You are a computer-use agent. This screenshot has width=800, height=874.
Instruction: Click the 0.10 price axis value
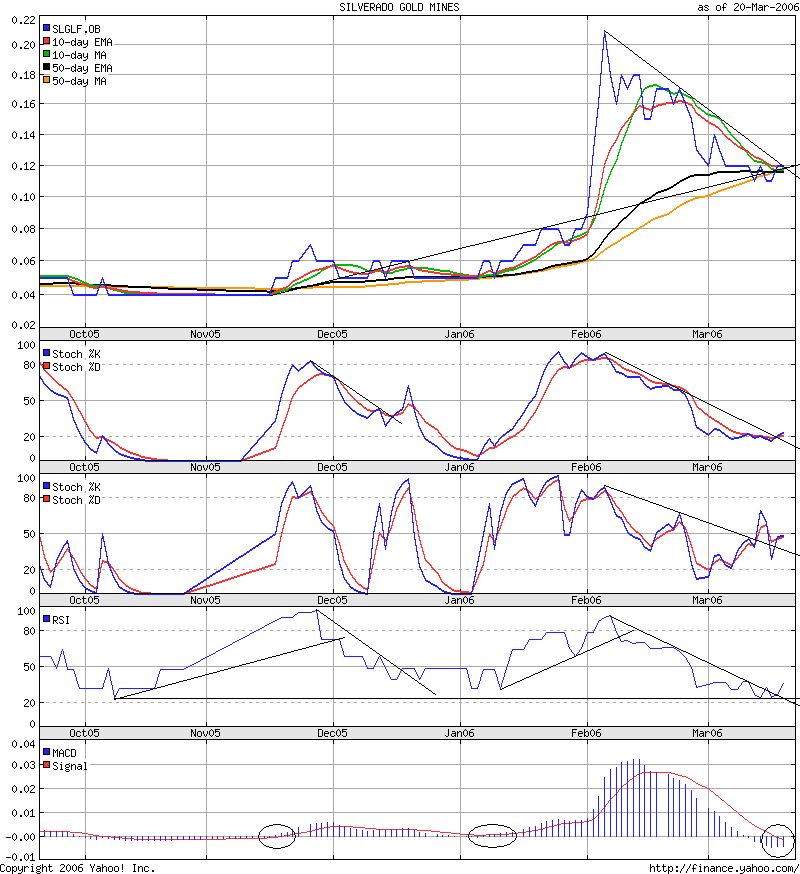tap(23, 197)
